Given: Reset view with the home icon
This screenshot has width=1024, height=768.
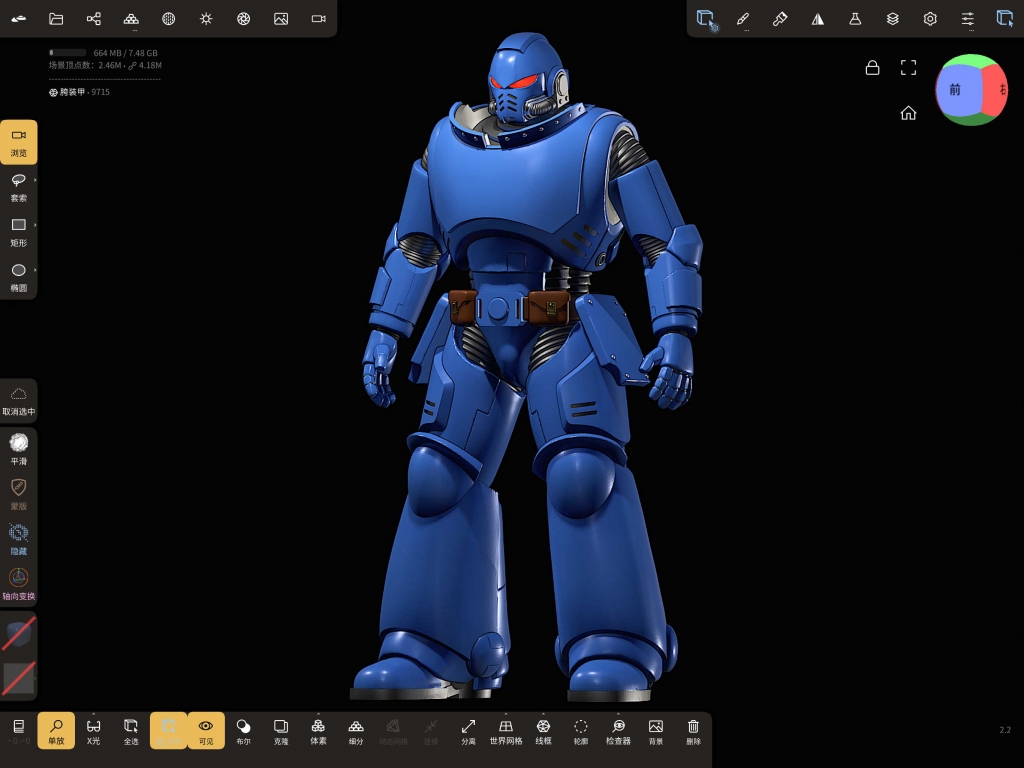Looking at the screenshot, I should (x=908, y=113).
